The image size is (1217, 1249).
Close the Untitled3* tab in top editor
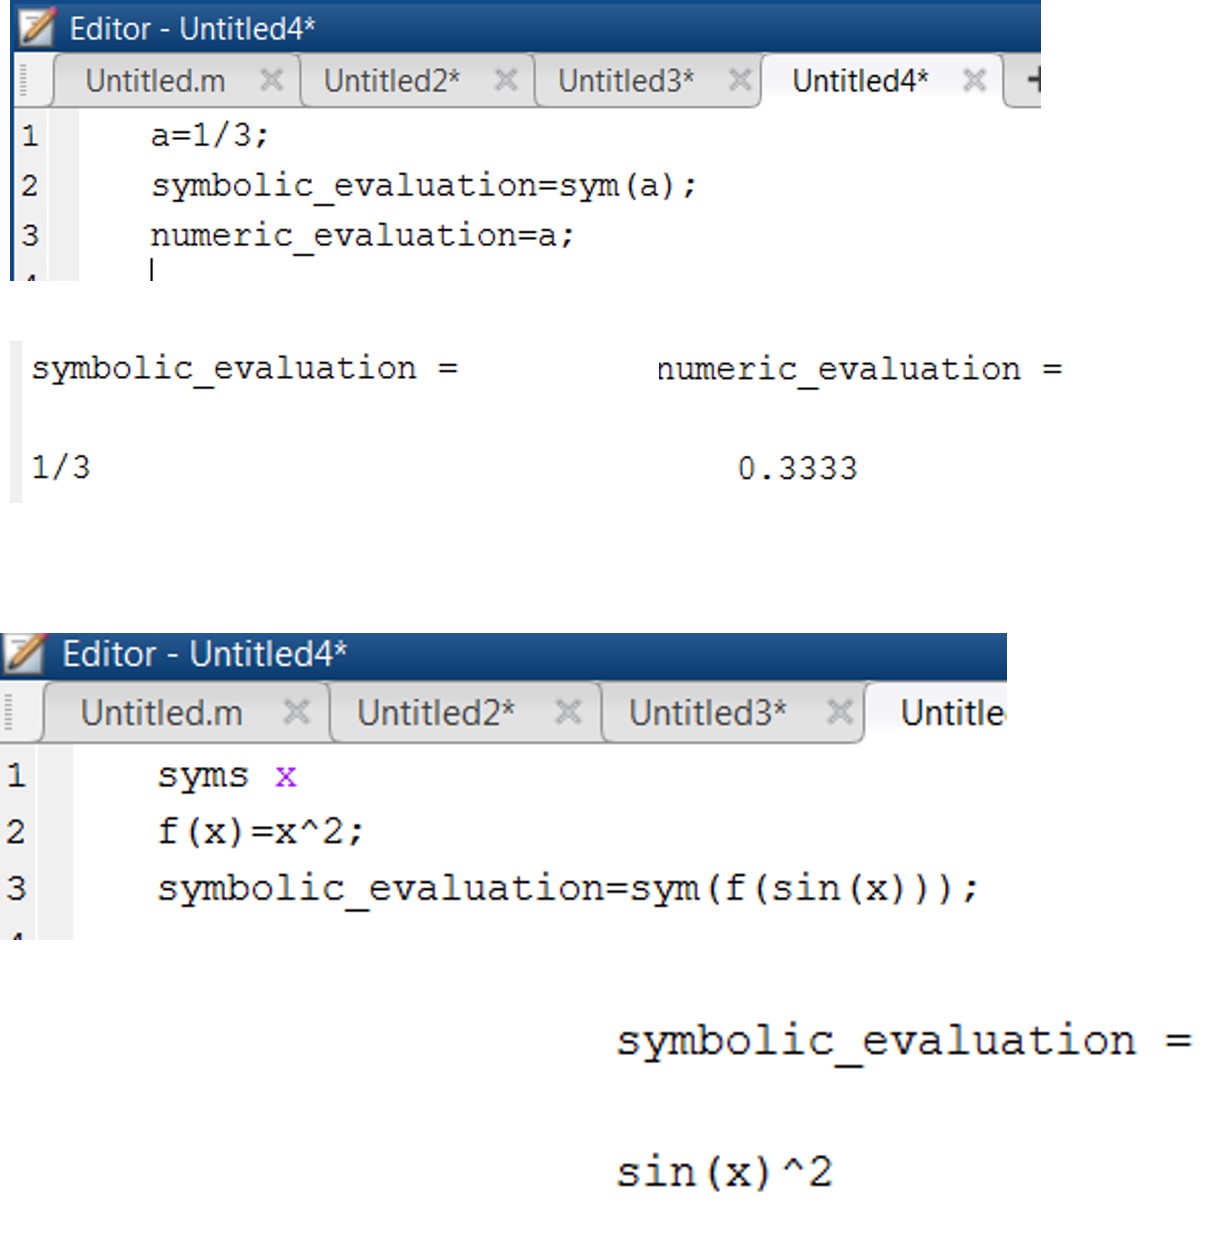click(740, 80)
